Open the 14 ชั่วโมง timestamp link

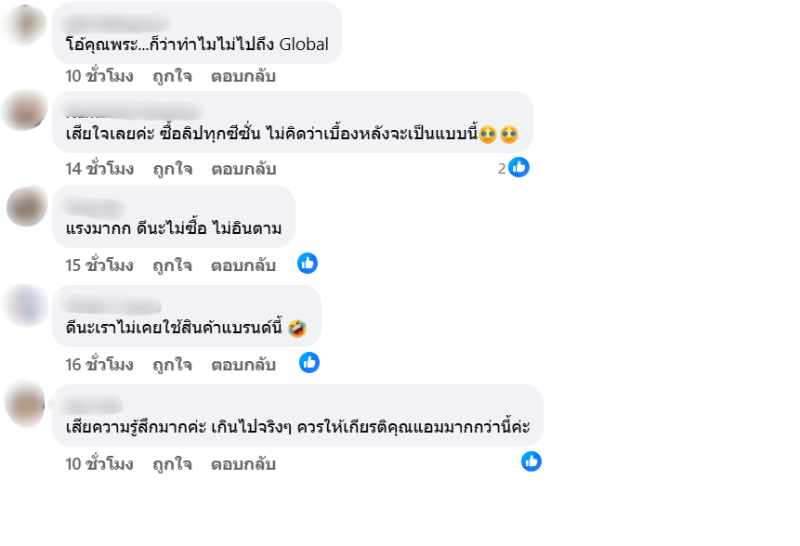[99, 169]
